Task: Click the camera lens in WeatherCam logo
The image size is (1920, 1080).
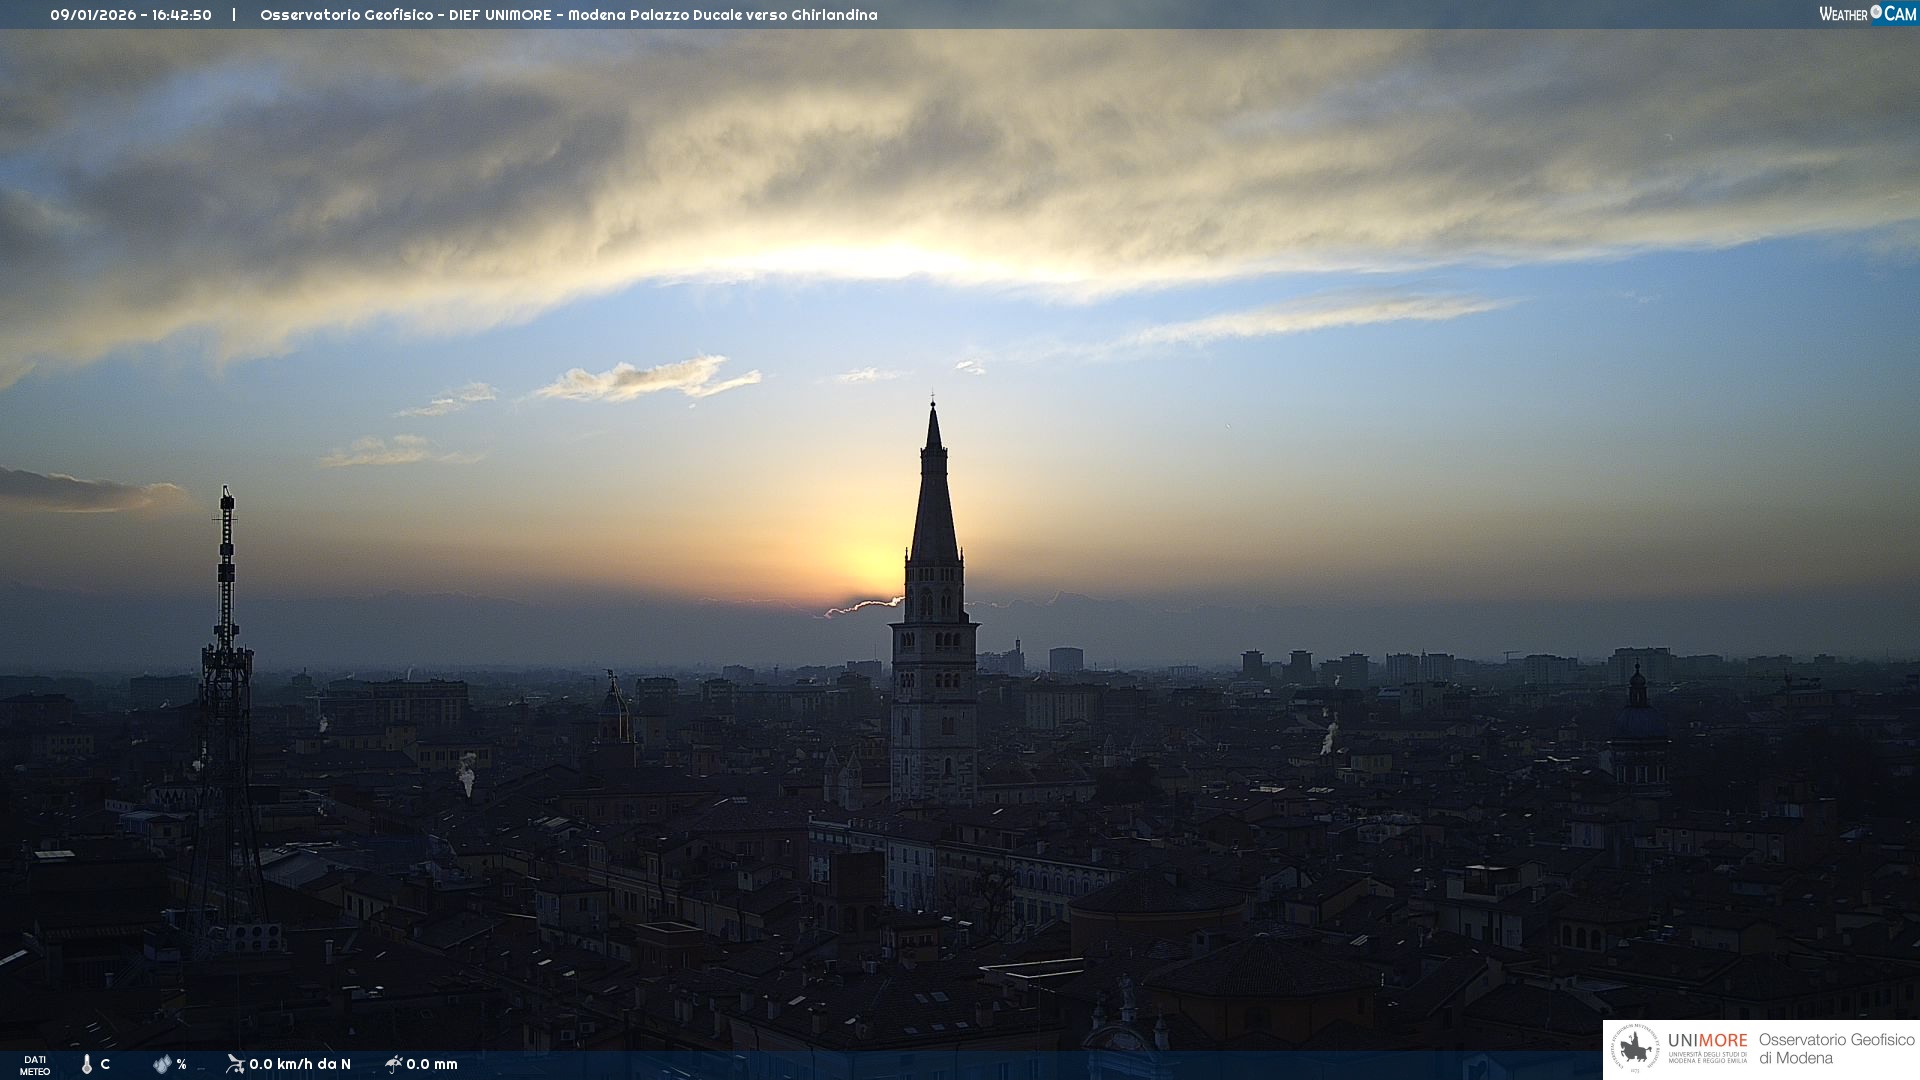Action: pos(1876,12)
